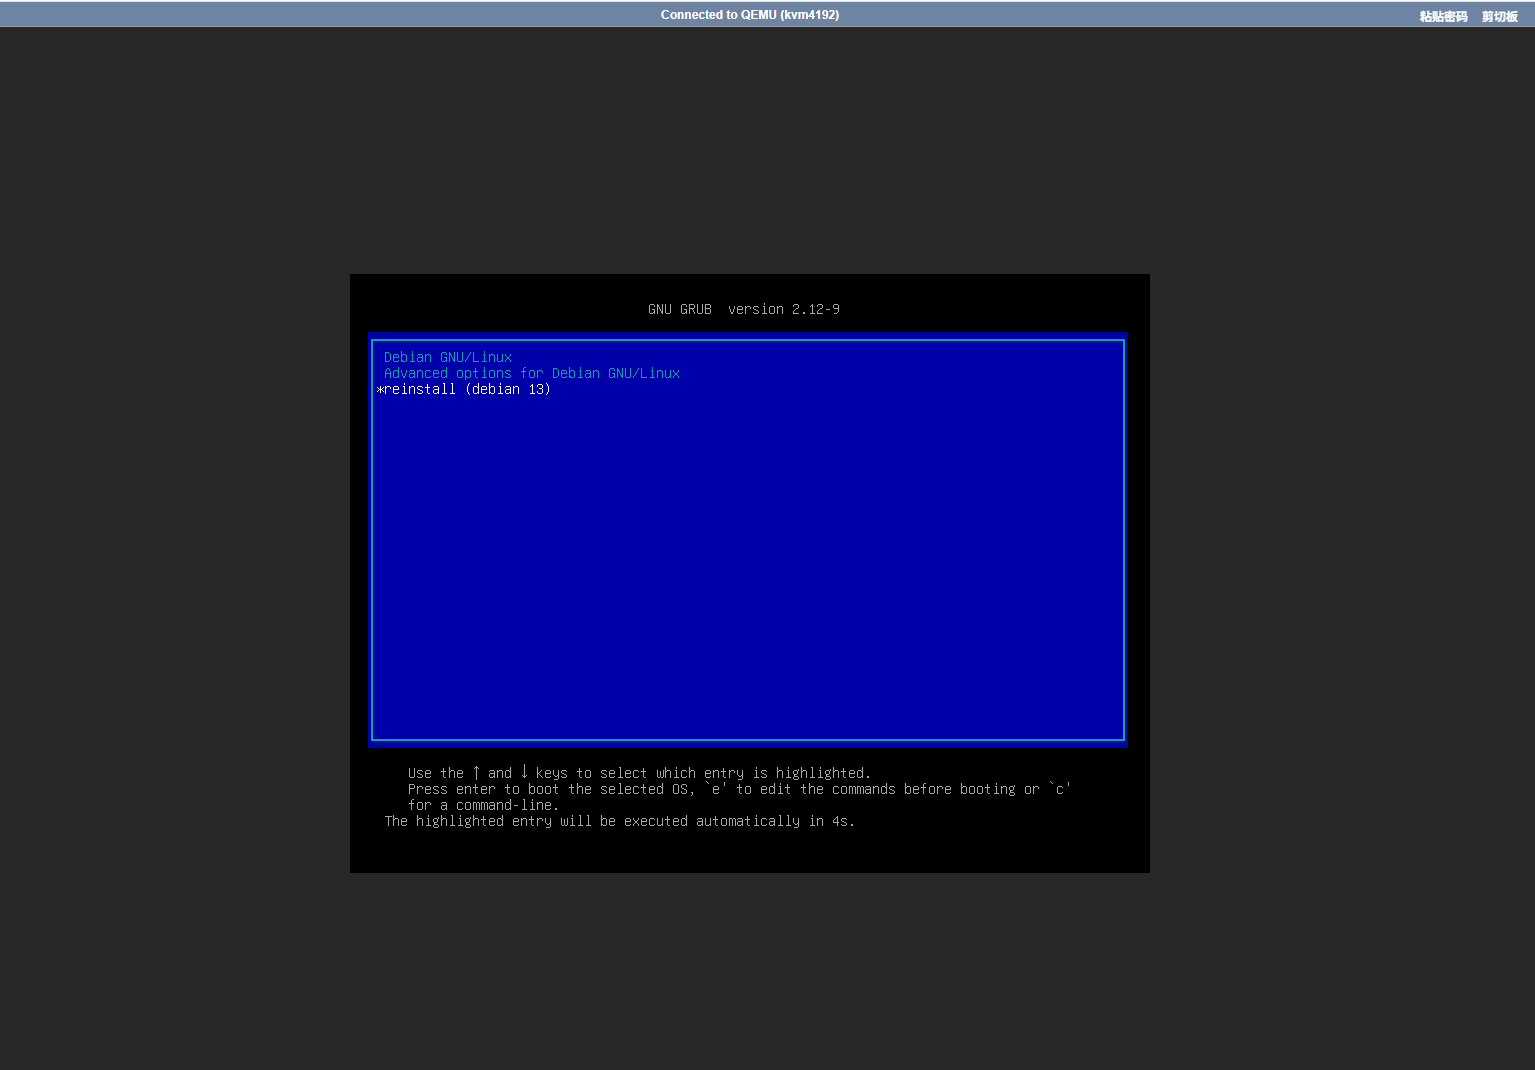
Task: Click the GNU GRUB version 2.12-9 header
Action: (x=743, y=309)
